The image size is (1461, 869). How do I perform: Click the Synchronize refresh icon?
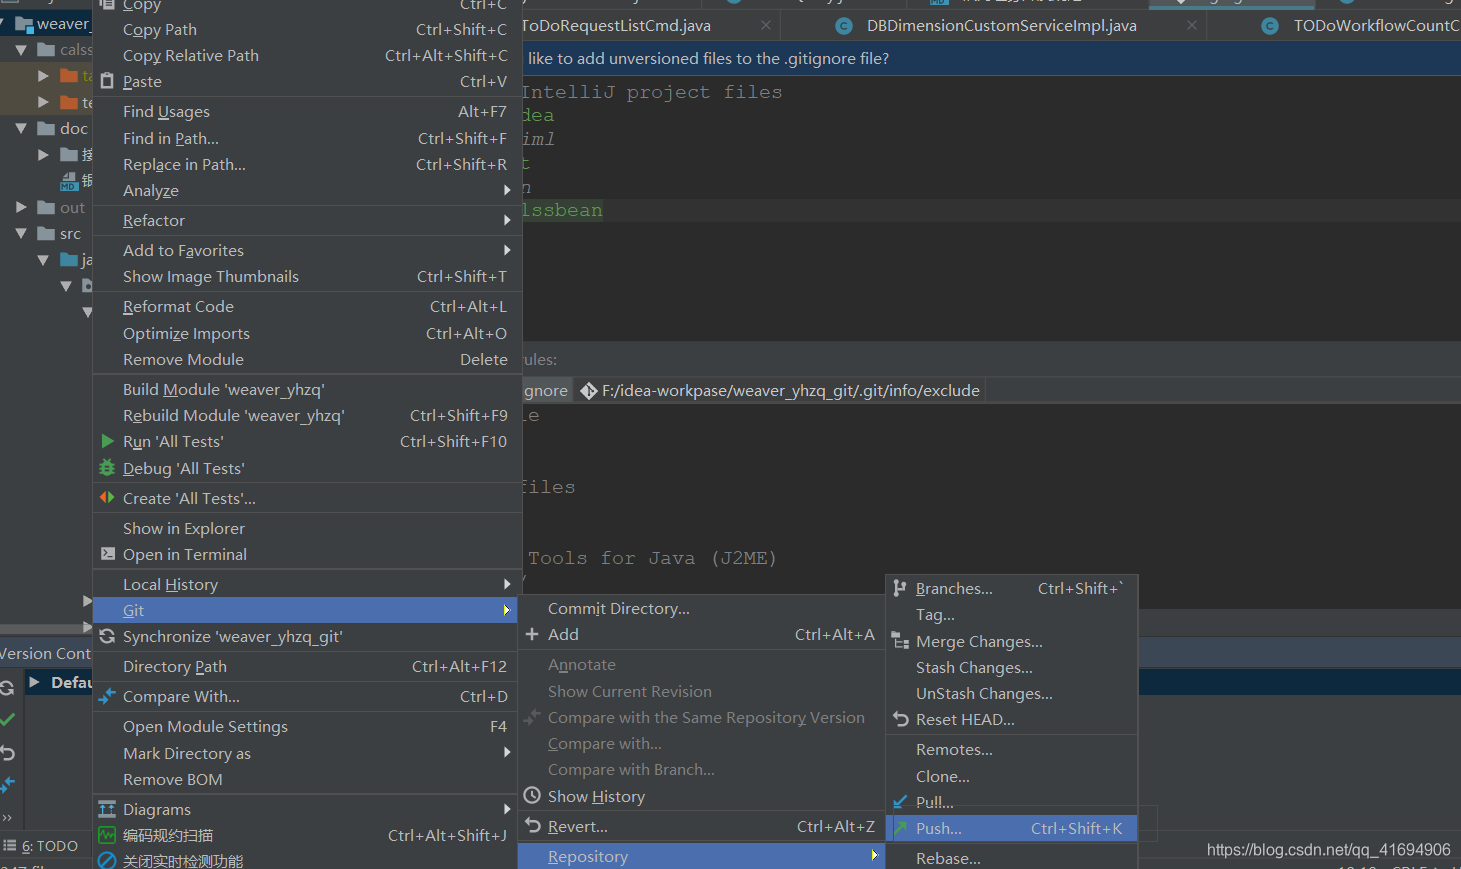click(107, 636)
